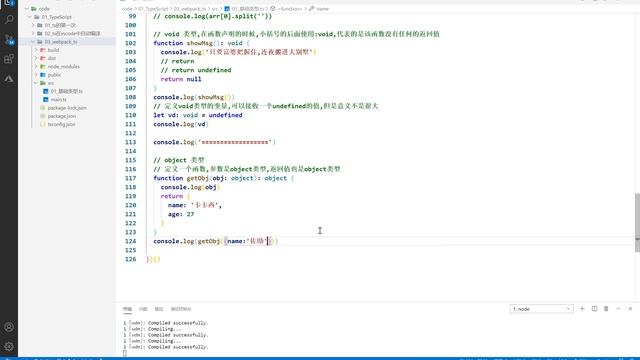Click line number 102 in the gutter

[131, 43]
